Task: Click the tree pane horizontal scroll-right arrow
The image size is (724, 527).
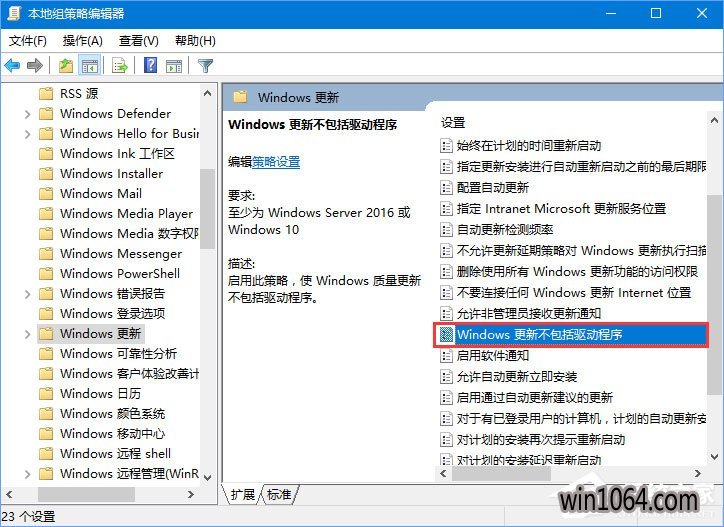Action: [191, 494]
